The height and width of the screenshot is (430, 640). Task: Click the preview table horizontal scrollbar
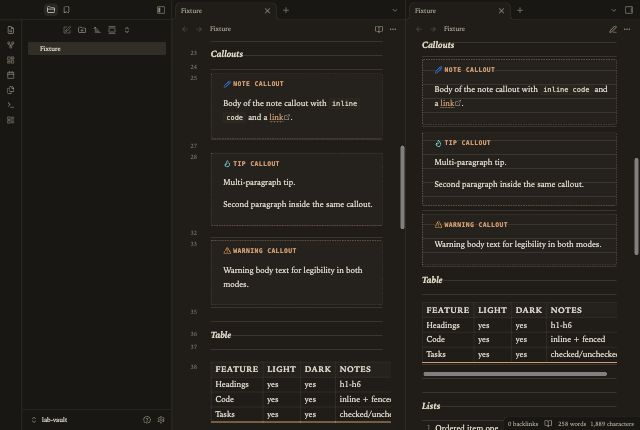pos(515,374)
